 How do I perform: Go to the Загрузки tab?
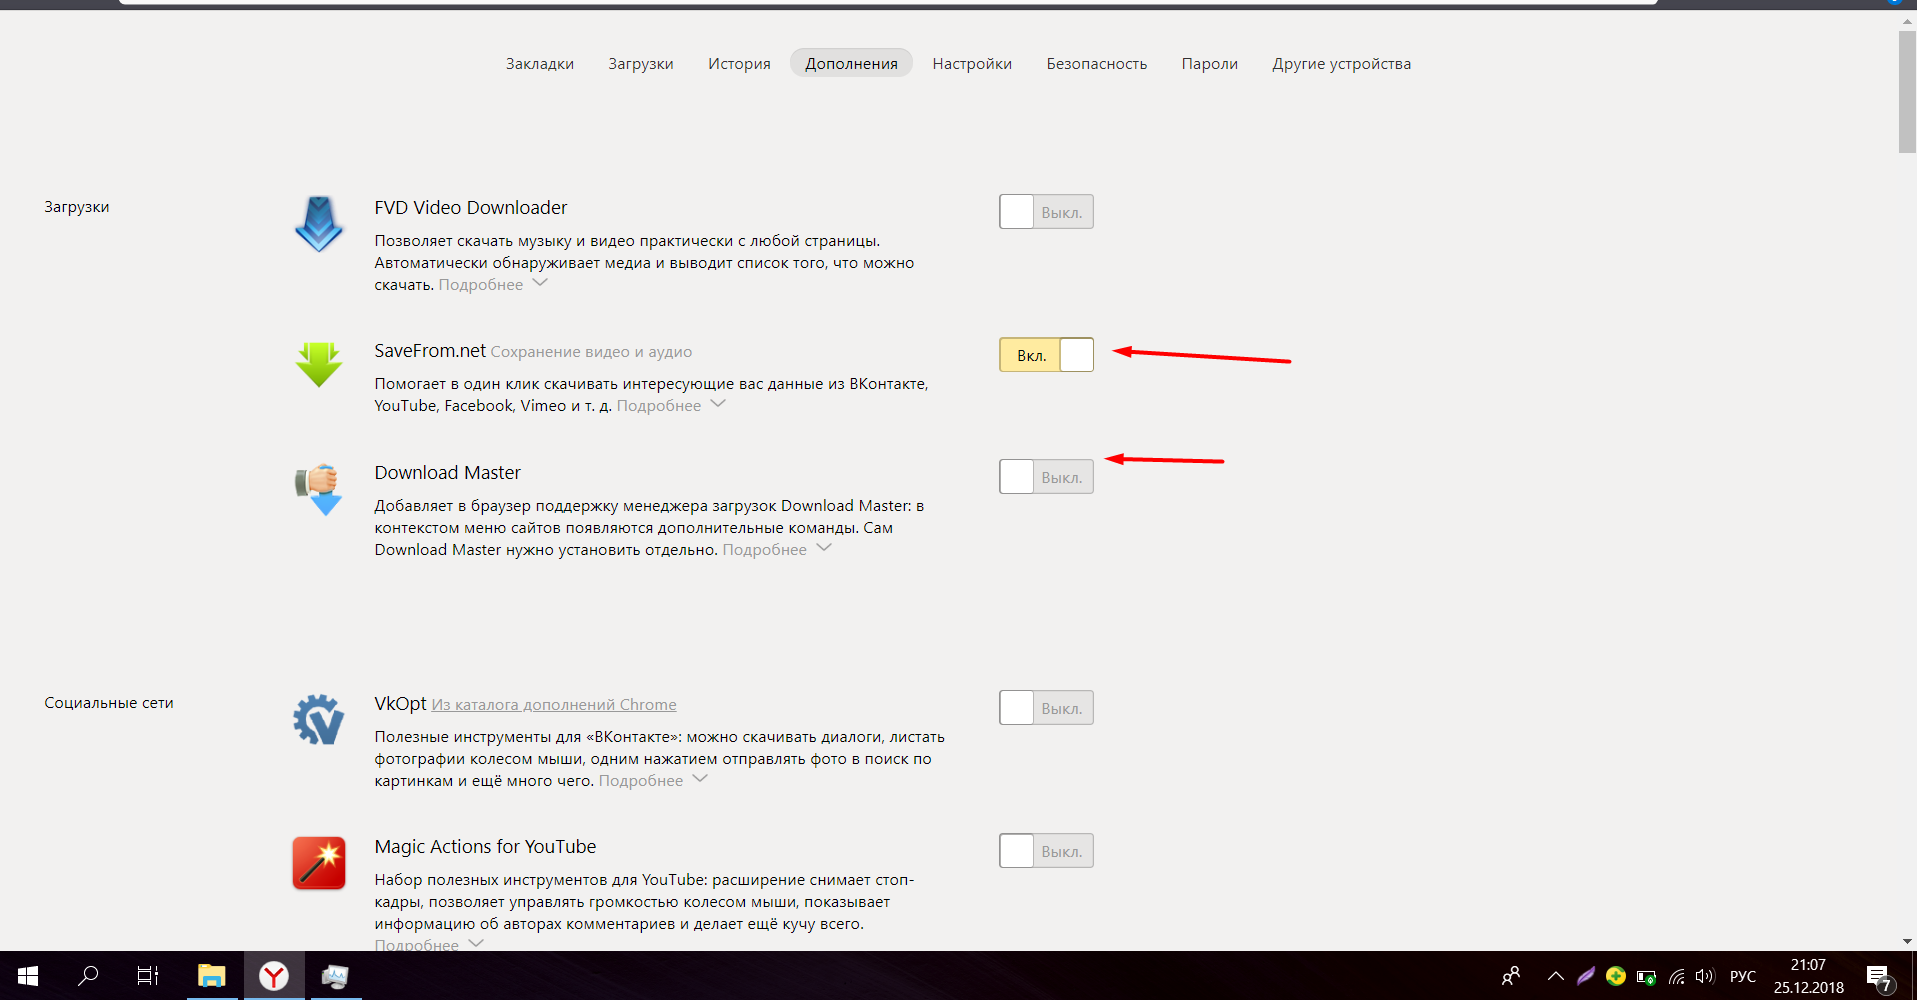(x=641, y=63)
